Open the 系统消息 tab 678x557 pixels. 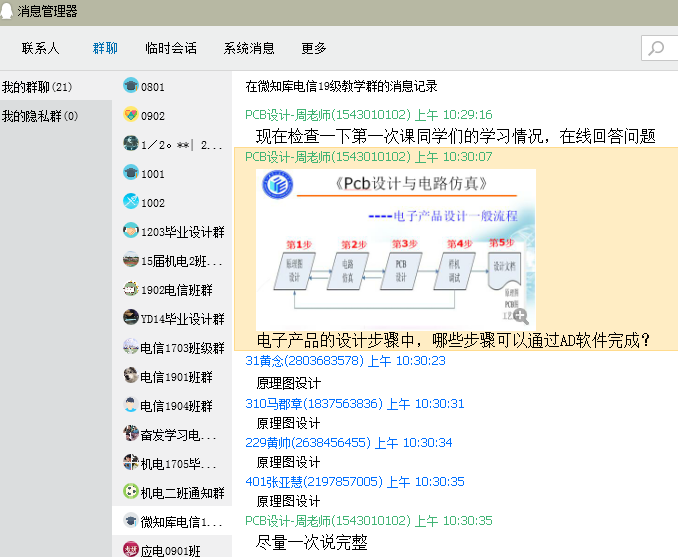[249, 48]
